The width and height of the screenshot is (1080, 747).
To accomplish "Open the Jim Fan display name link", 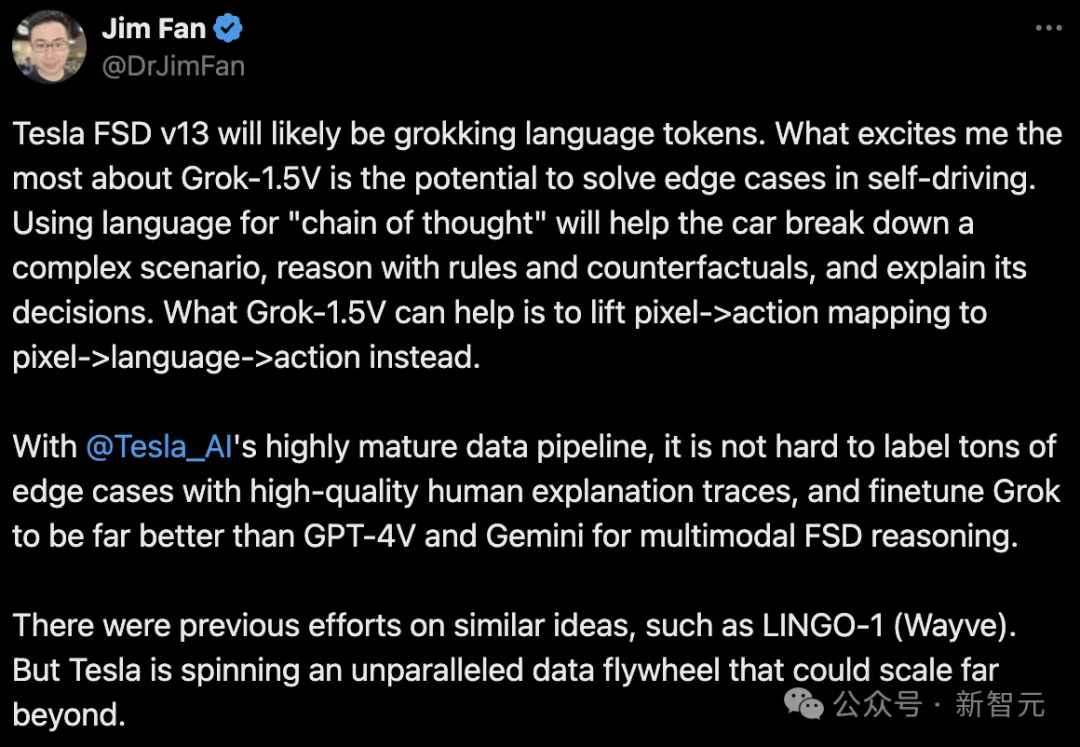I will (153, 29).
